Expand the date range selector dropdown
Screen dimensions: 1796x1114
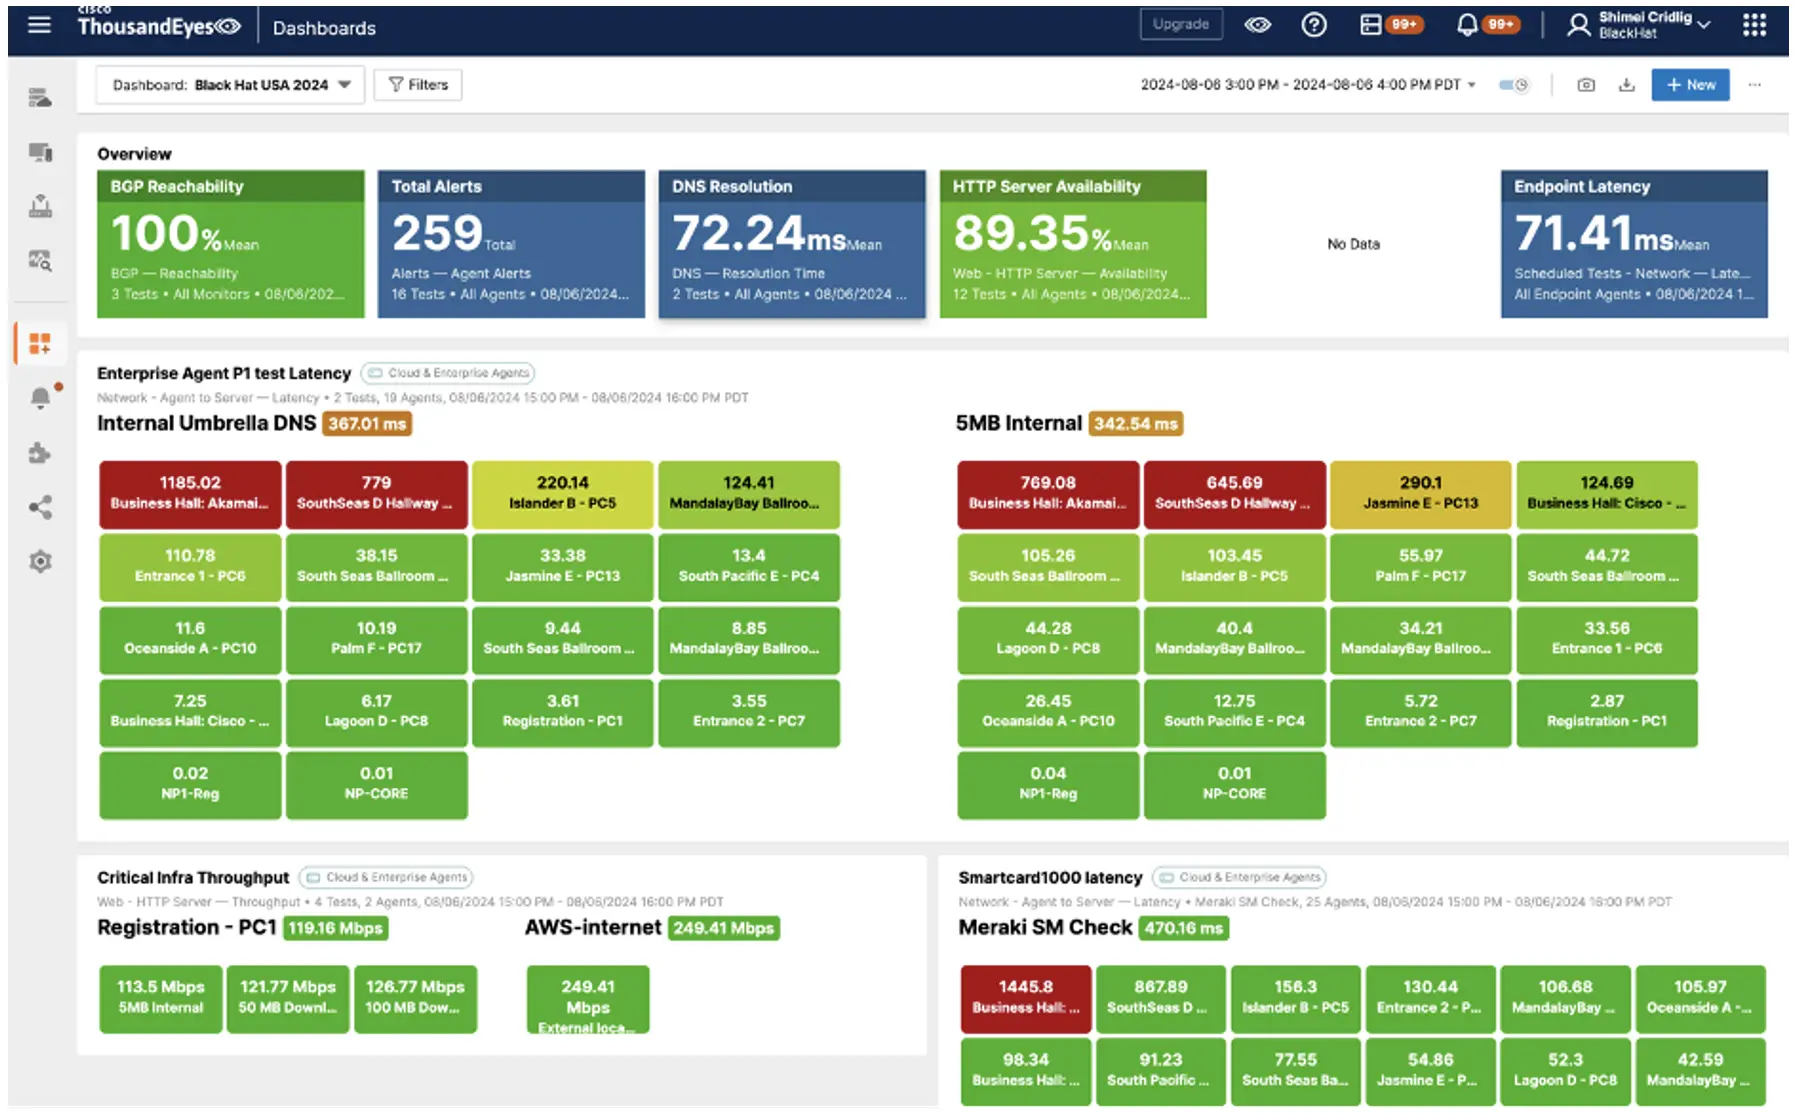[x=1470, y=85]
